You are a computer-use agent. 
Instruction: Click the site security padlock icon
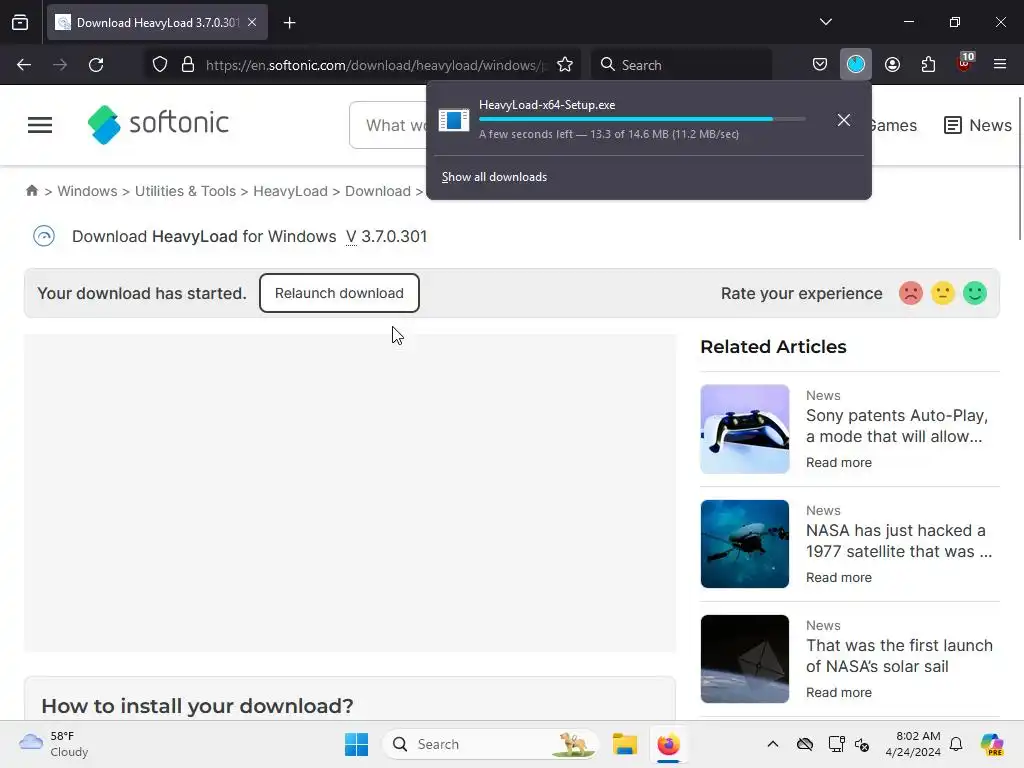[x=188, y=65]
